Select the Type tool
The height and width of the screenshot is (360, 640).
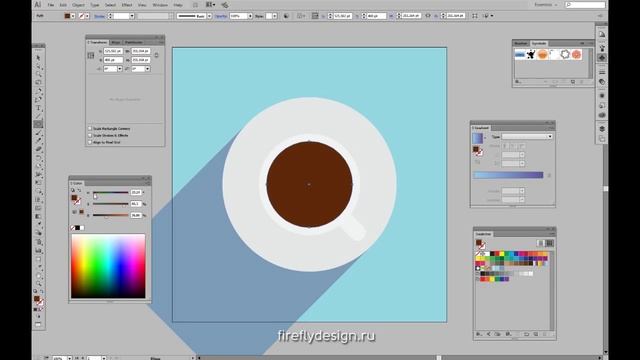(x=38, y=108)
